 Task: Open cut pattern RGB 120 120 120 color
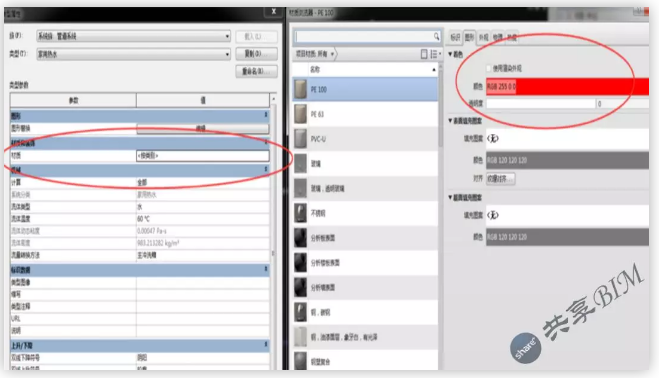[567, 237]
